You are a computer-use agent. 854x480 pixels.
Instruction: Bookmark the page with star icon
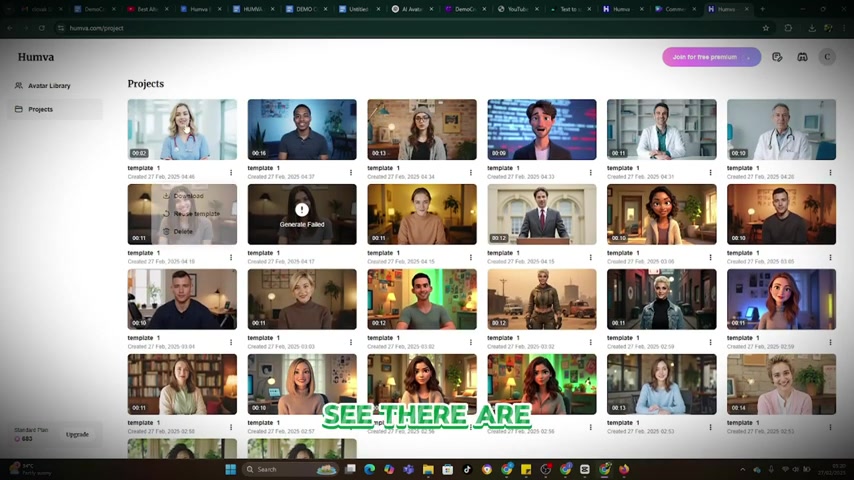(766, 28)
